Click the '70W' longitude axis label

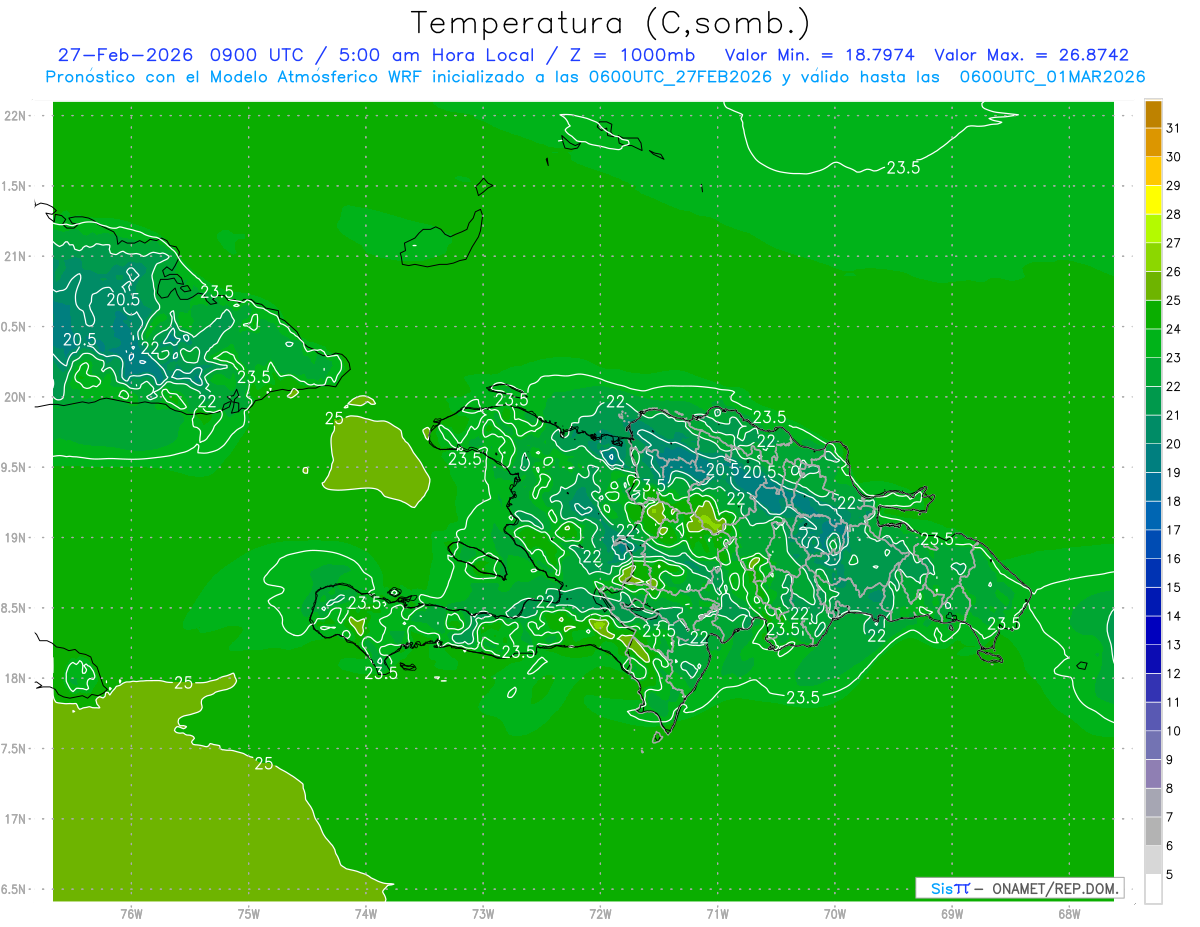834,914
